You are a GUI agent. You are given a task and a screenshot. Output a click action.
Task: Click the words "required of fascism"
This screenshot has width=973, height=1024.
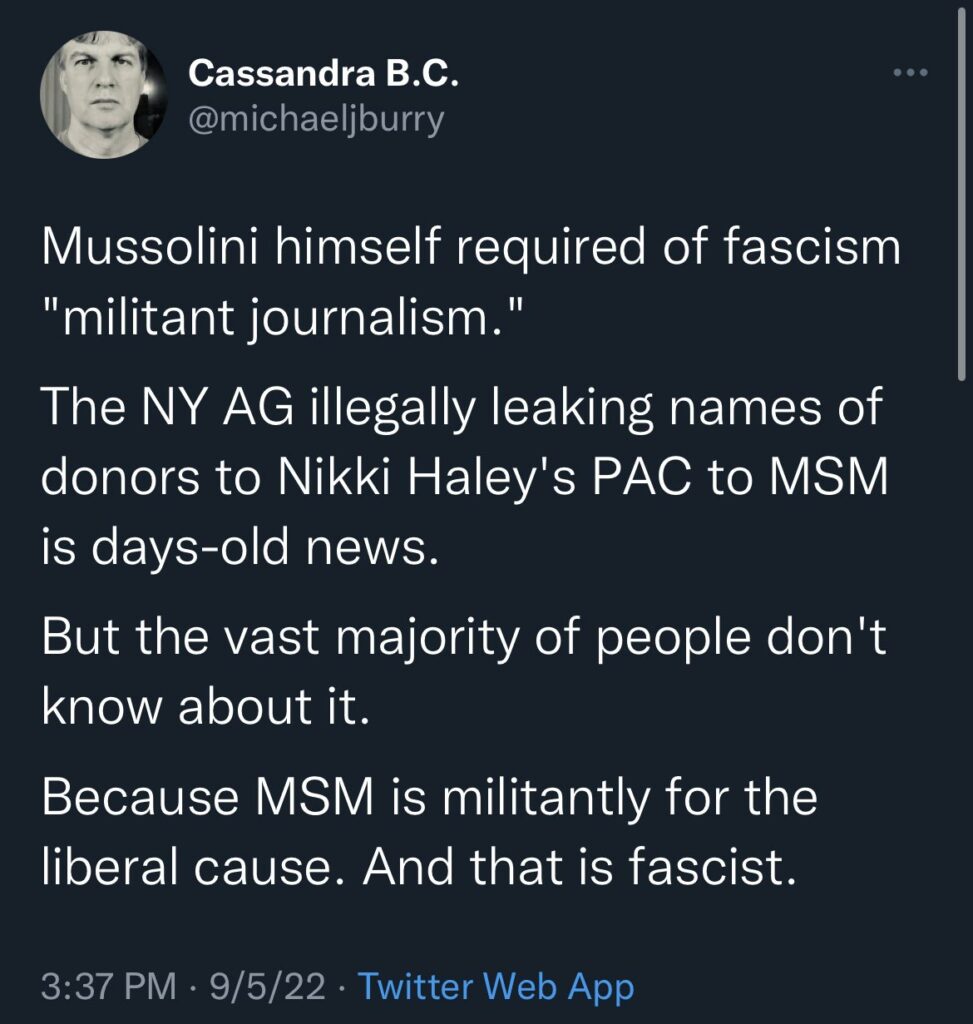click(x=663, y=247)
